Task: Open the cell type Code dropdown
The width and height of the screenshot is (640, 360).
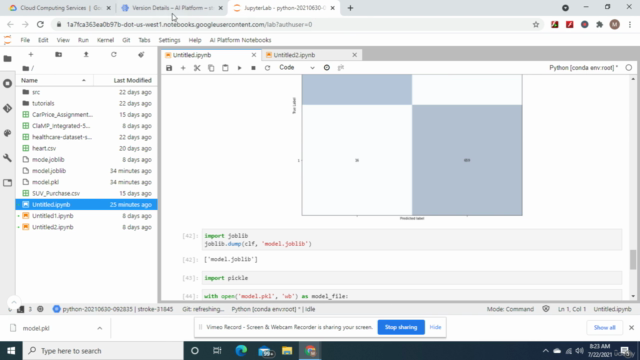Action: pyautogui.click(x=297, y=68)
